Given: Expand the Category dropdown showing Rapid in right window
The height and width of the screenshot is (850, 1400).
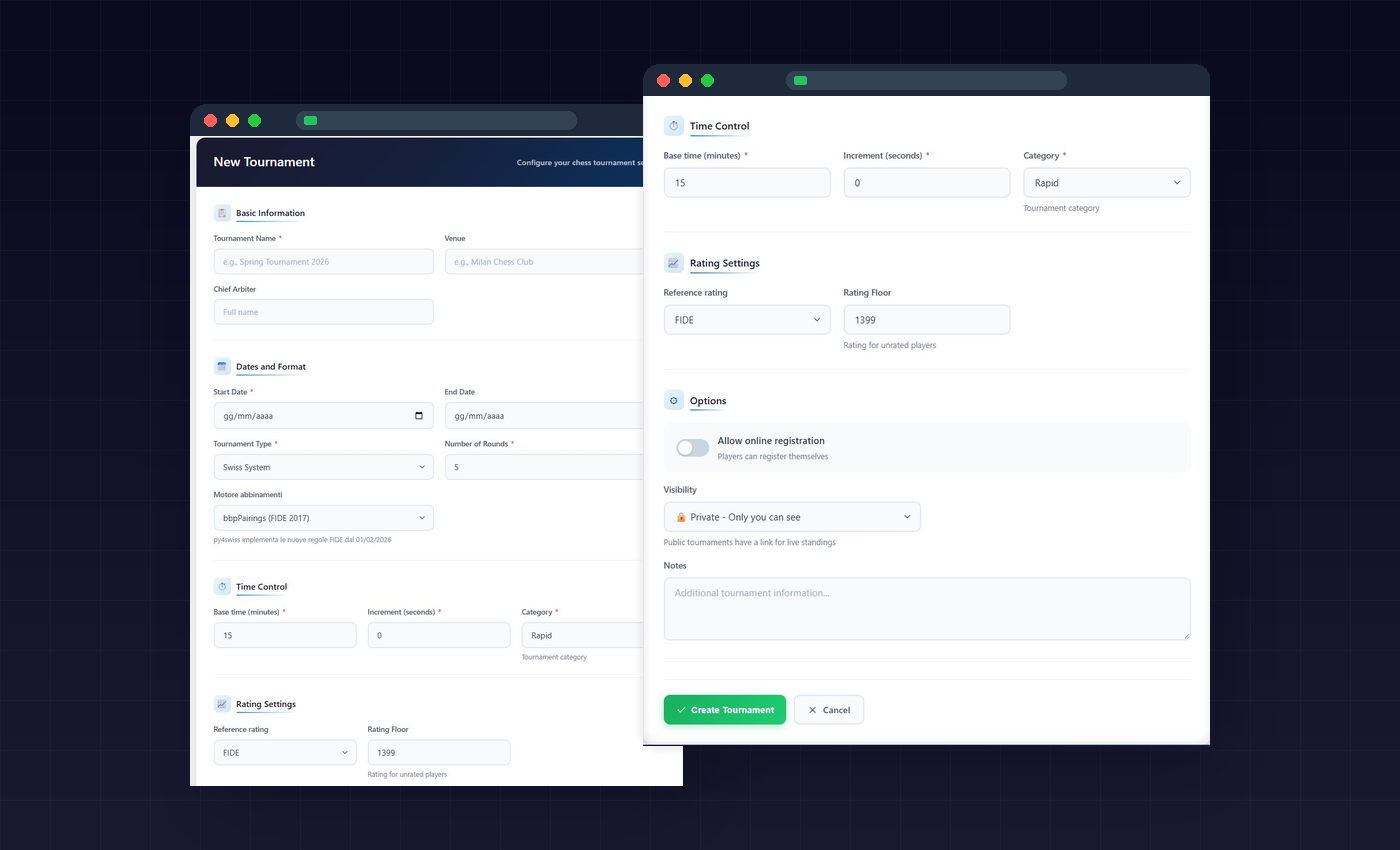Looking at the screenshot, I should pyautogui.click(x=1106, y=183).
